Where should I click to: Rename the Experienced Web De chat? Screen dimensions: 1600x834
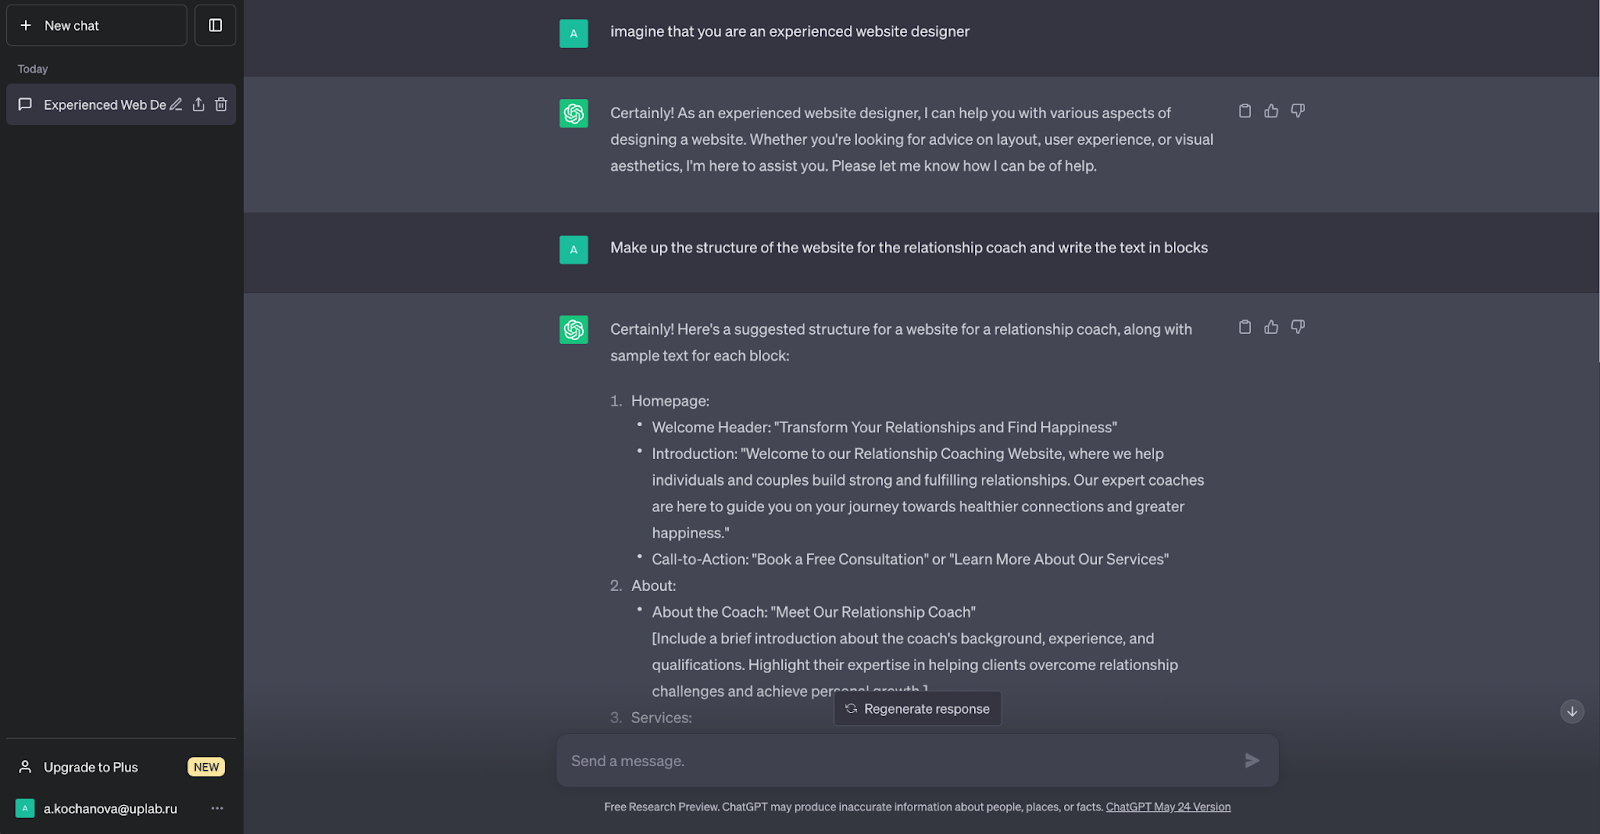pos(176,104)
